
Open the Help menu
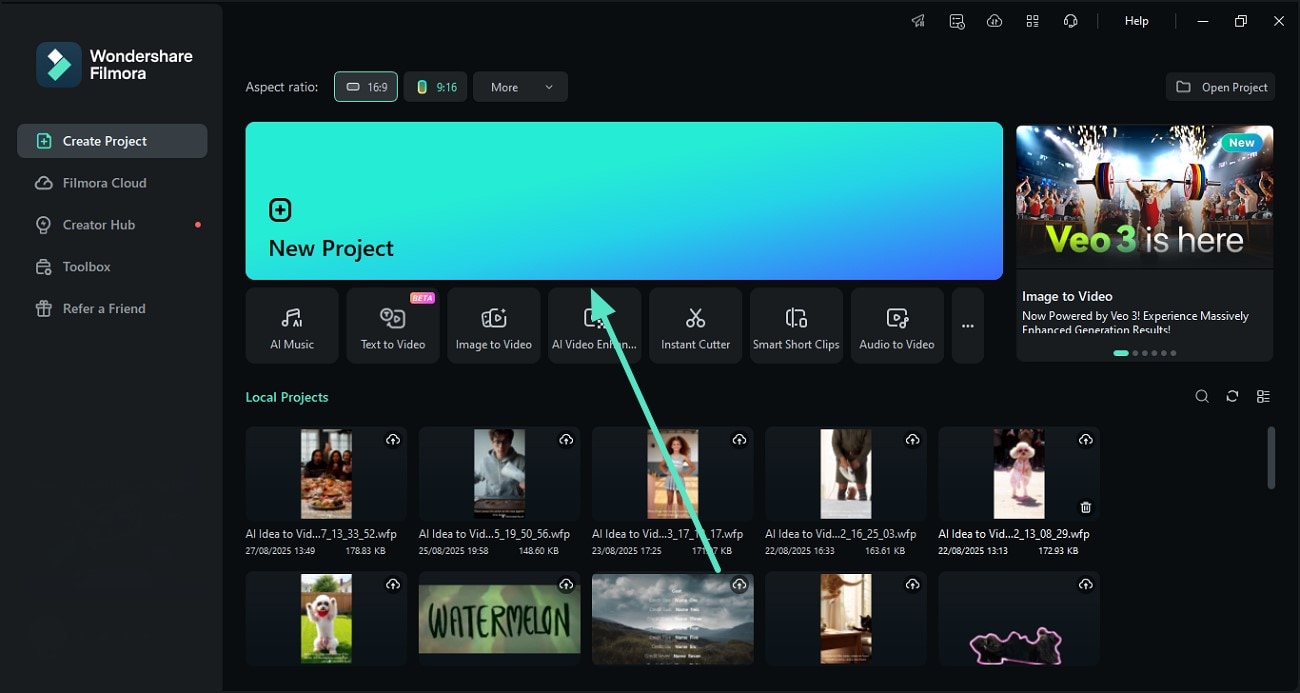pyautogui.click(x=1137, y=21)
